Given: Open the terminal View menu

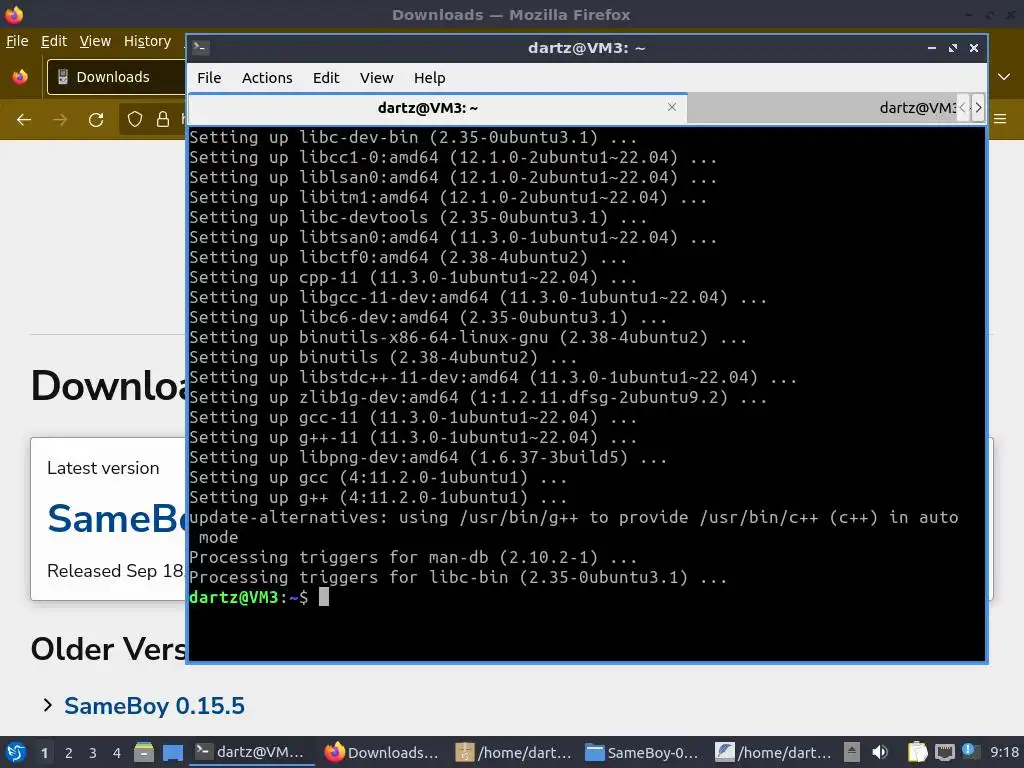Looking at the screenshot, I should (376, 78).
